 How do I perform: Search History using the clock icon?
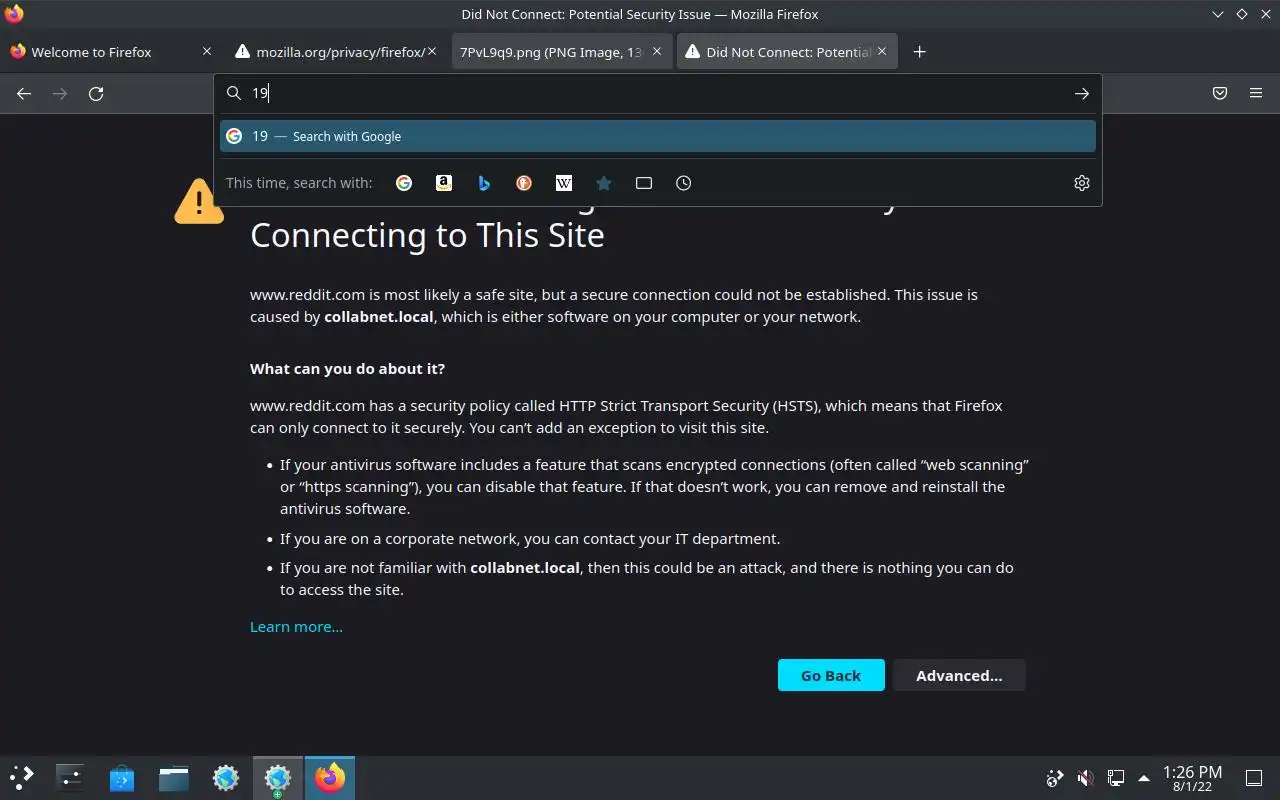tap(684, 183)
